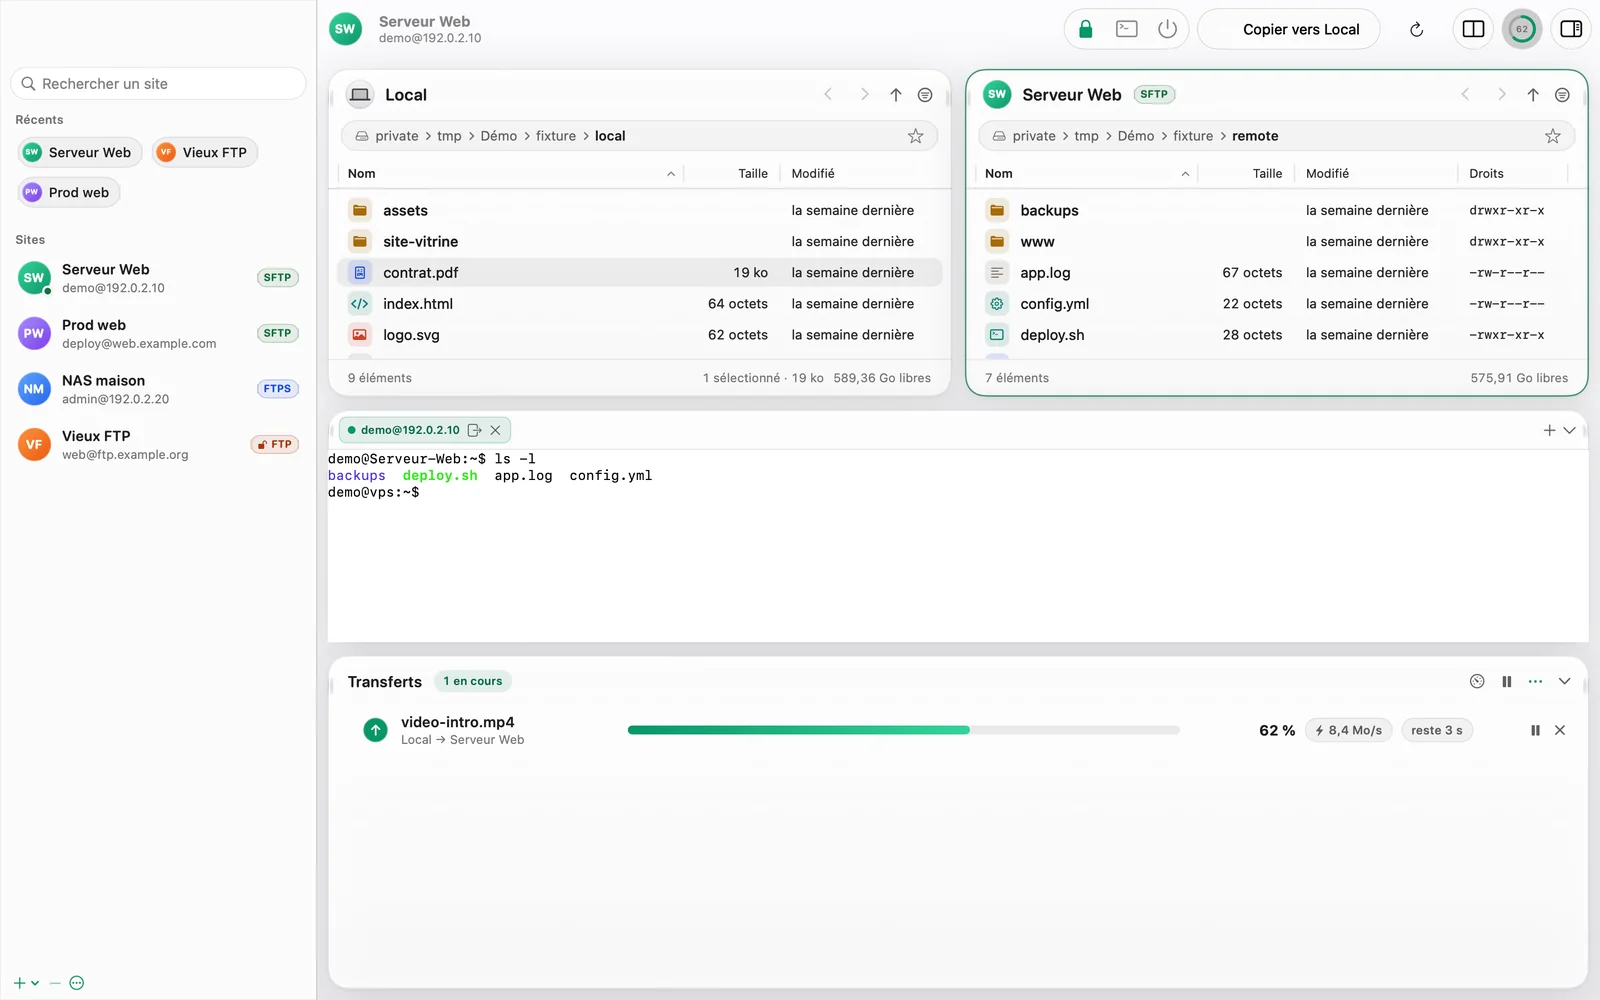
Task: Sort Local pane by Nom column
Action: click(511, 173)
